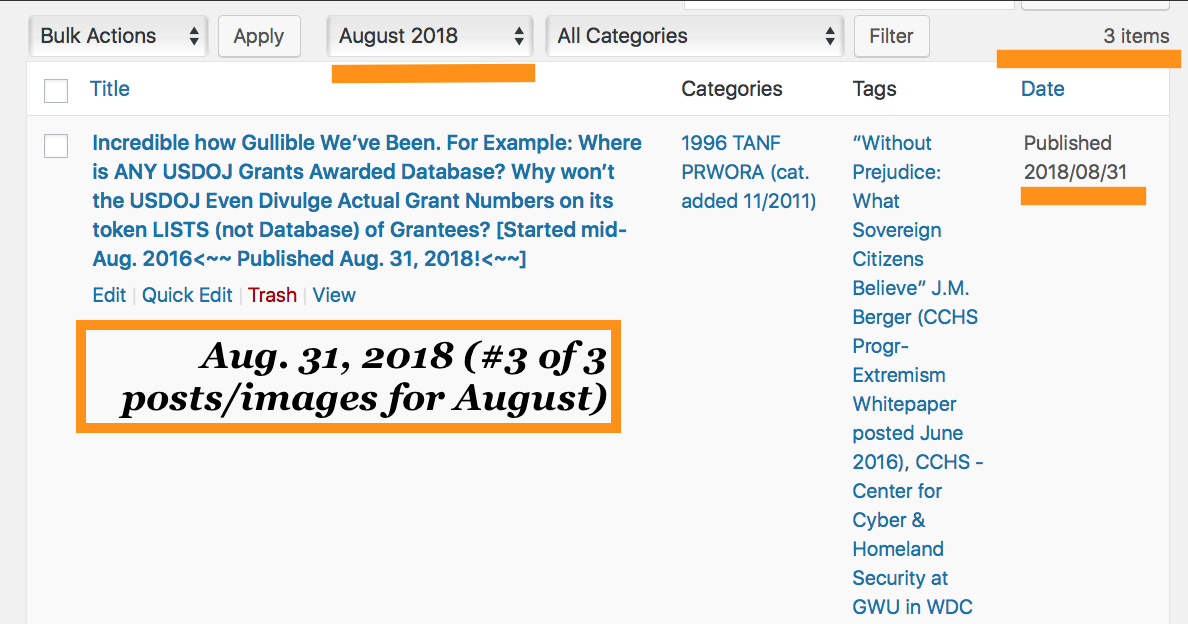Click the Without Prejudice tag link
The width and height of the screenshot is (1188, 624).
891,143
